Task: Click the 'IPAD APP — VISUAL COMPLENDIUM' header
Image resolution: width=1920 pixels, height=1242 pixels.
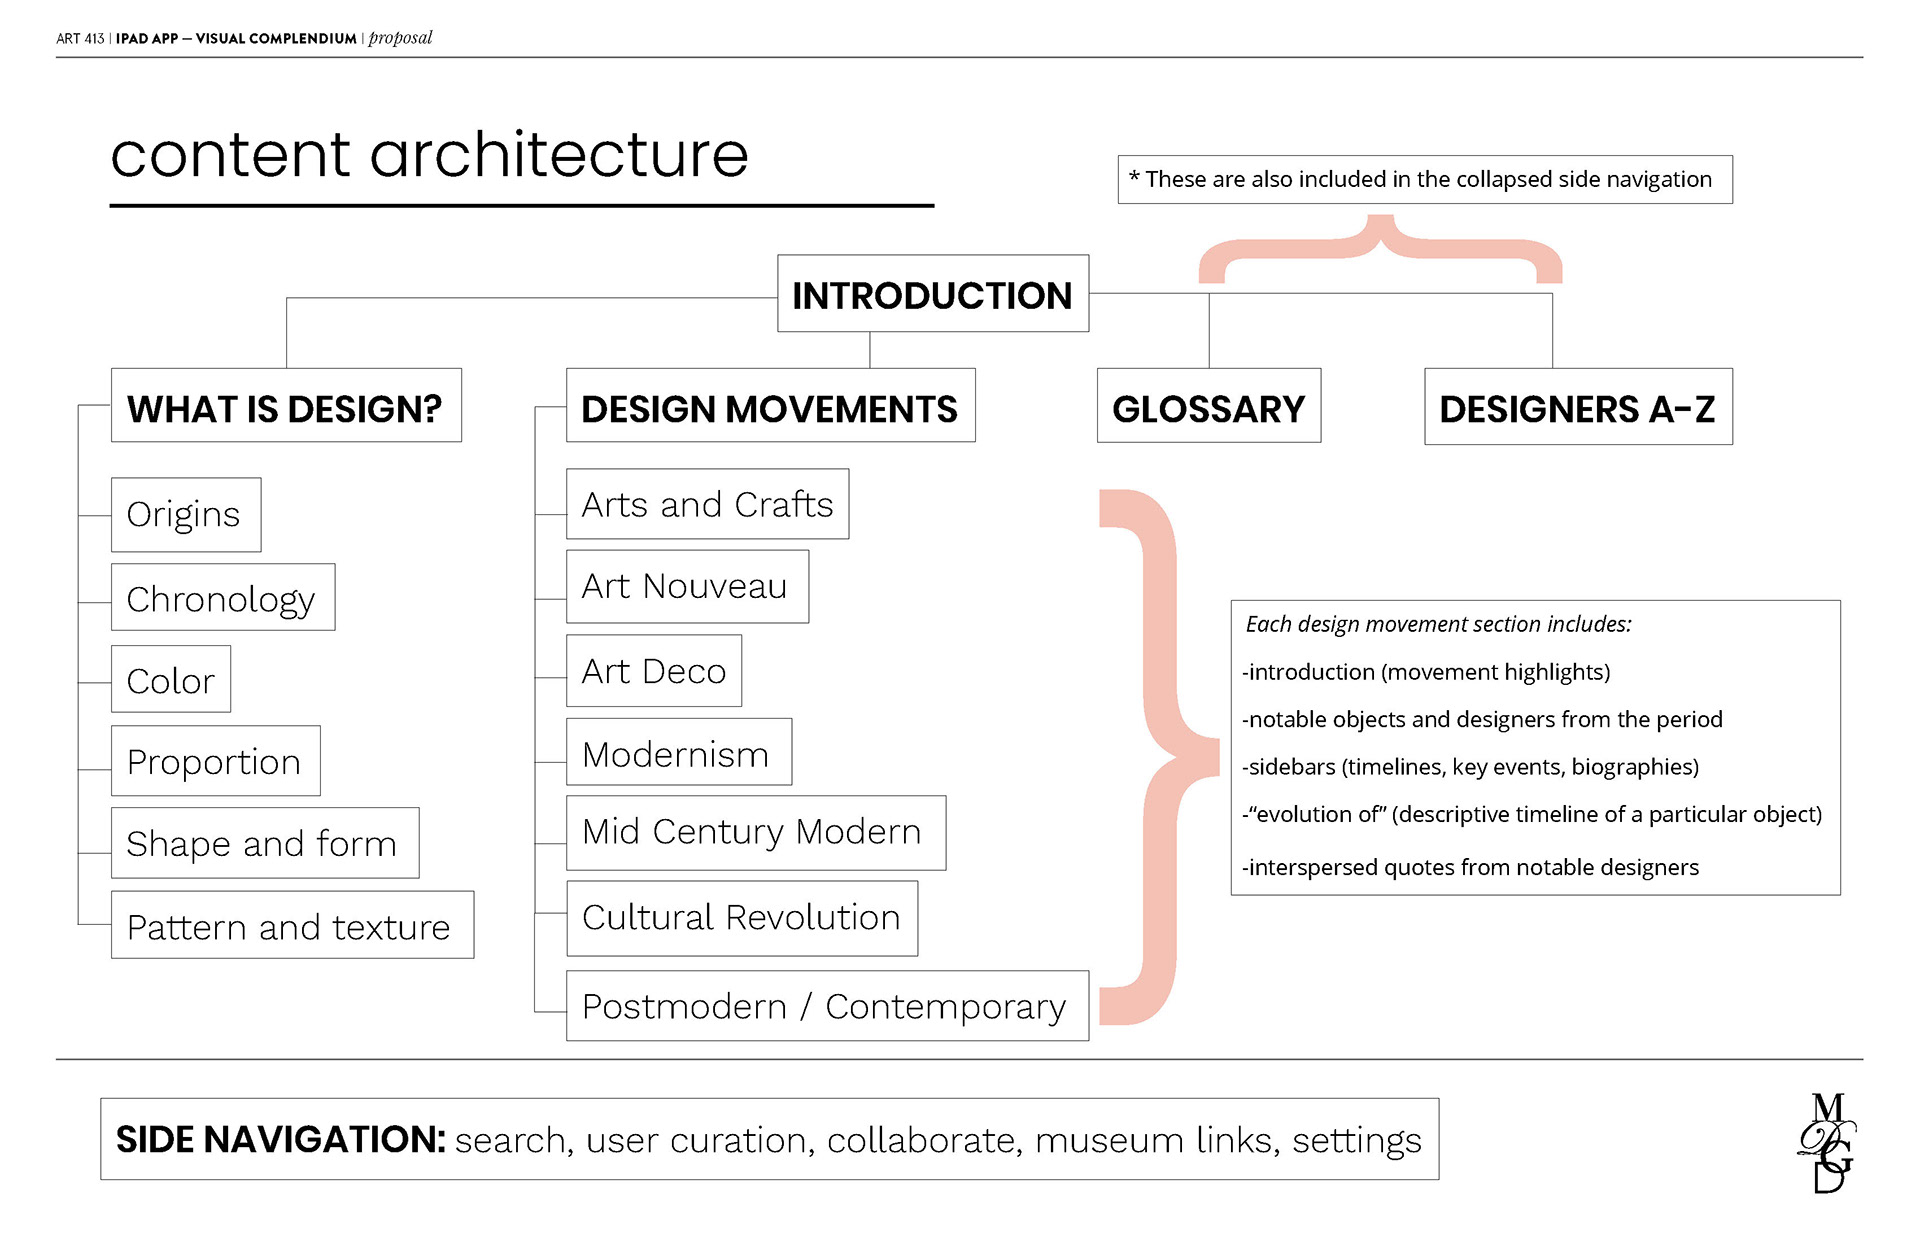Action: click(236, 39)
